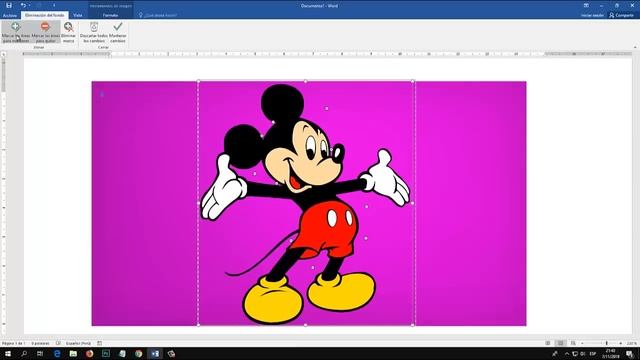Open the Undo history dropdown arrow
The image size is (640, 360).
29,5
